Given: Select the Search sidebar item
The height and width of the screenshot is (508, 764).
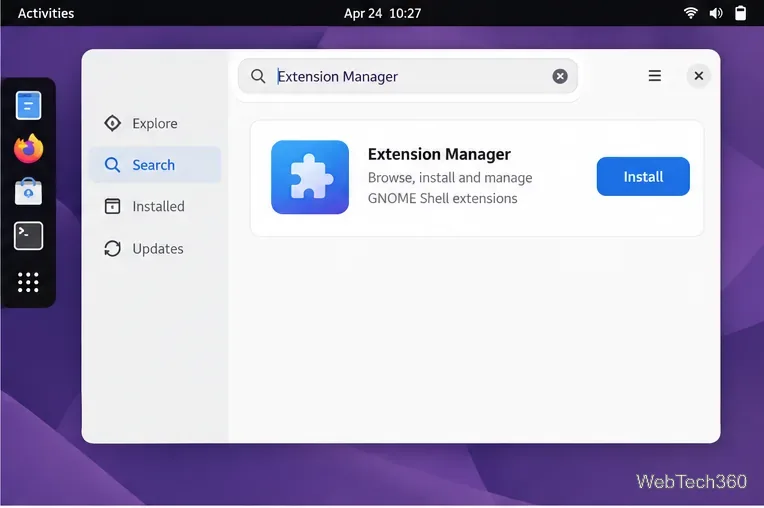Looking at the screenshot, I should (155, 165).
